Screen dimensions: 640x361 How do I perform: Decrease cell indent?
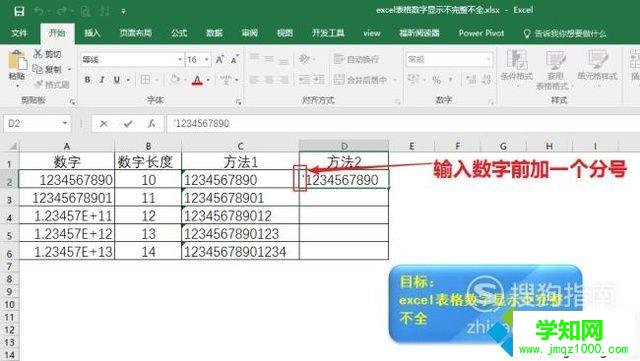coord(304,80)
